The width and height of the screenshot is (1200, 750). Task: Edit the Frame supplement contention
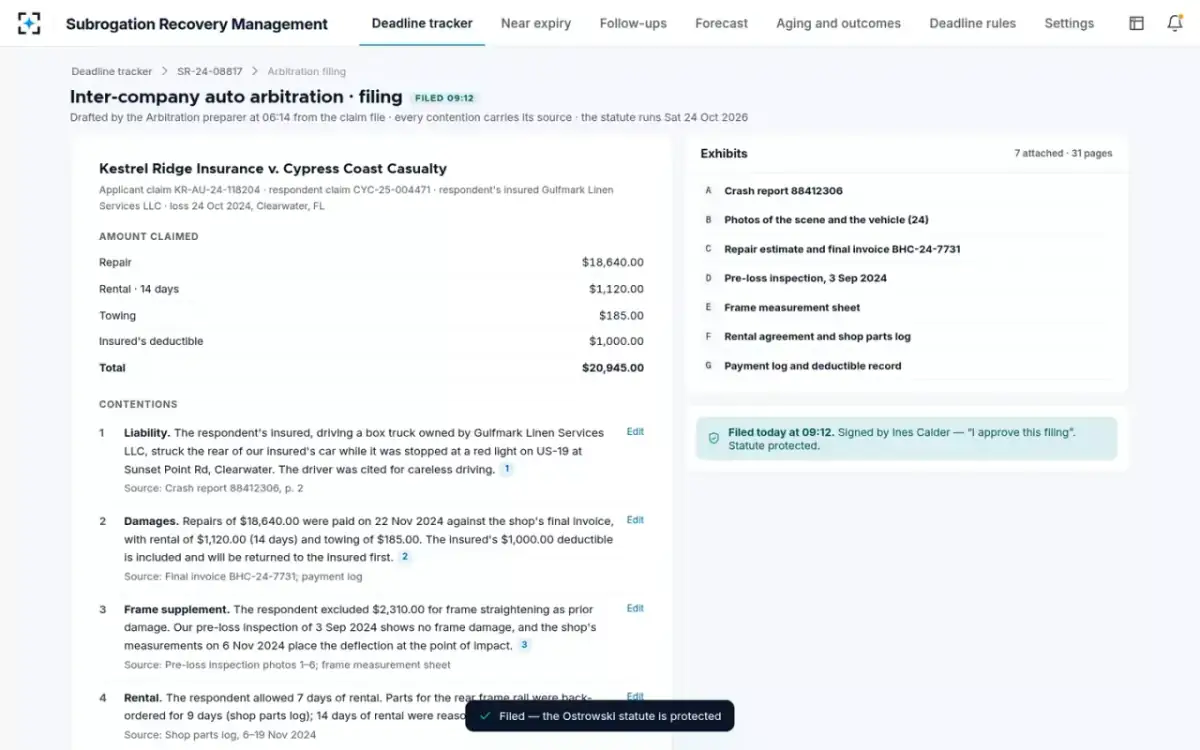pos(635,608)
